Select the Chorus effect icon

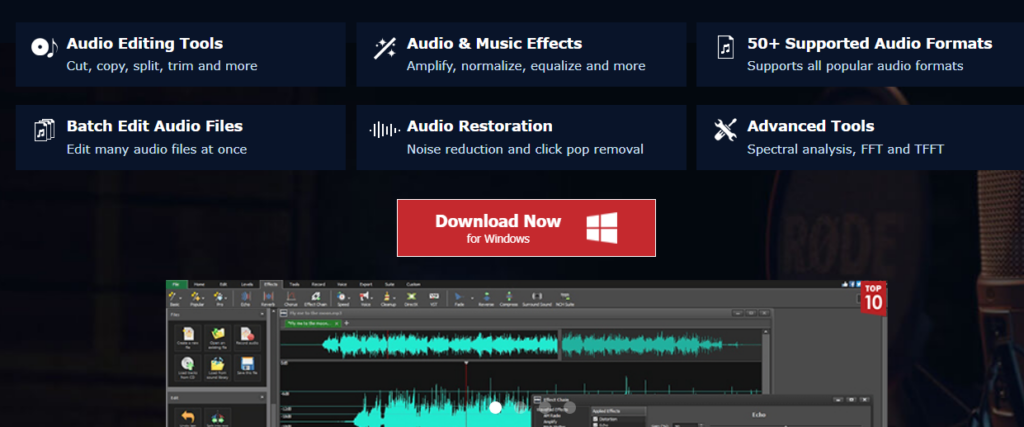pyautogui.click(x=291, y=296)
